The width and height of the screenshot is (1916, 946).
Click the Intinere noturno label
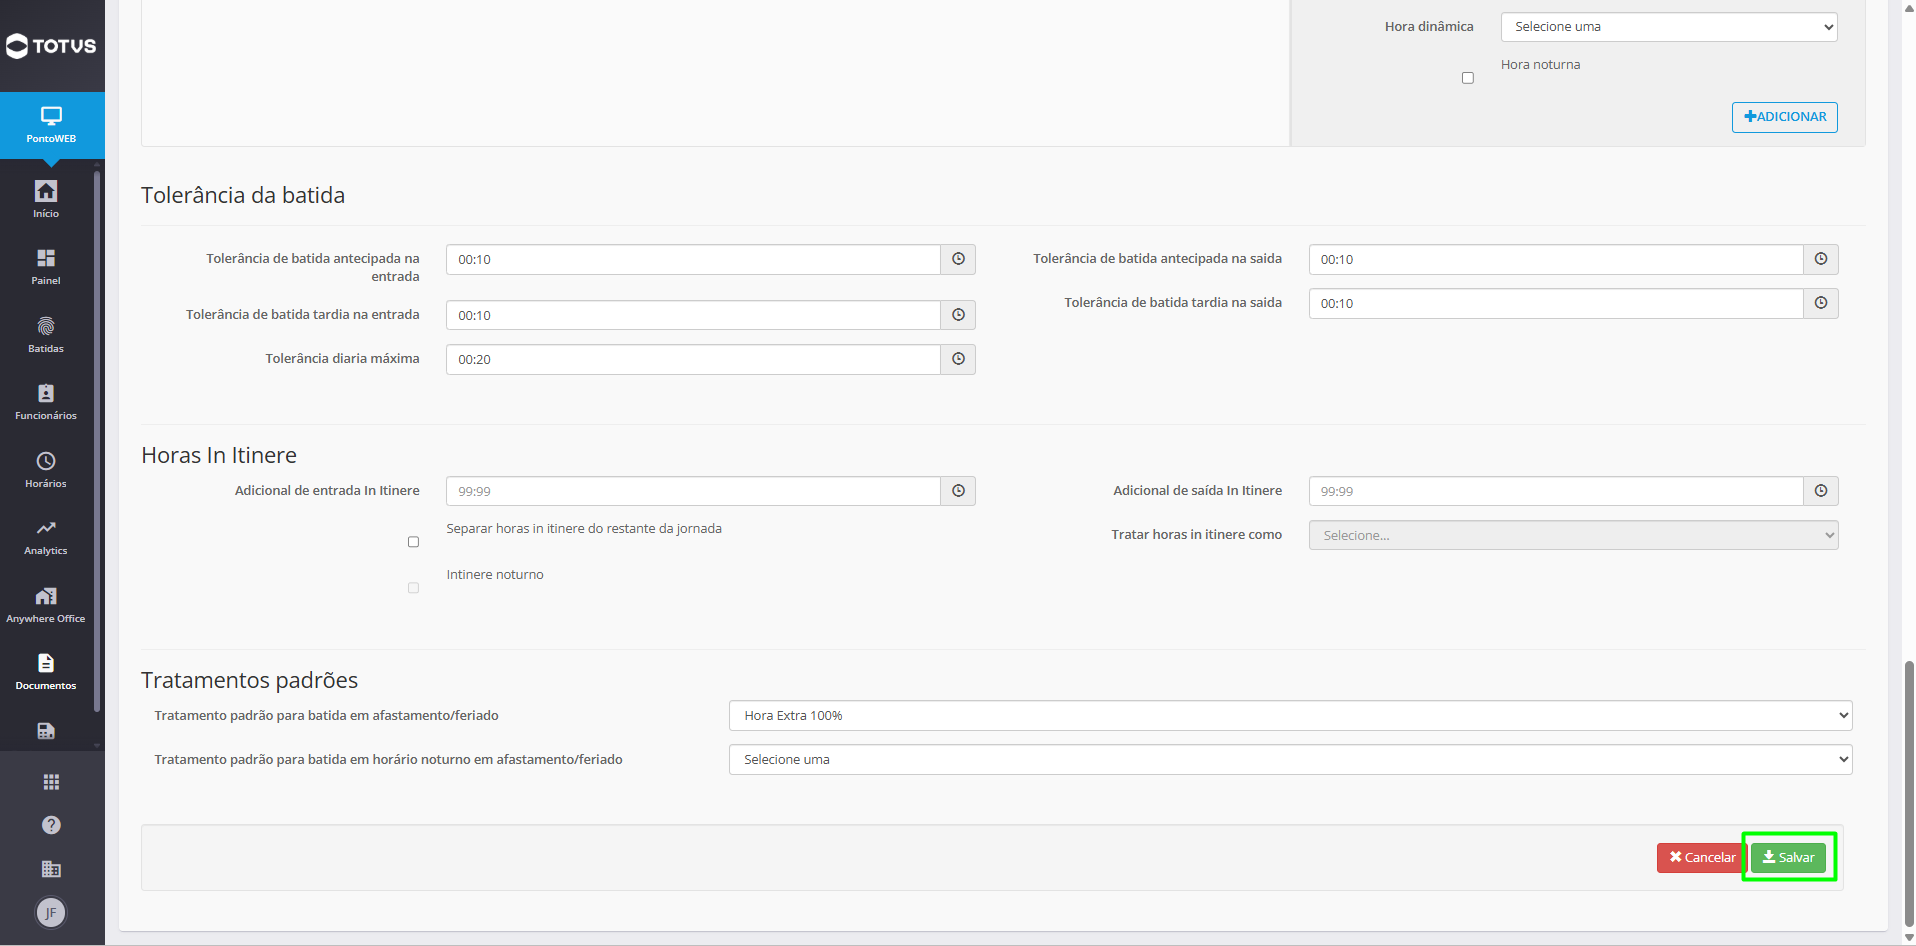tap(495, 575)
